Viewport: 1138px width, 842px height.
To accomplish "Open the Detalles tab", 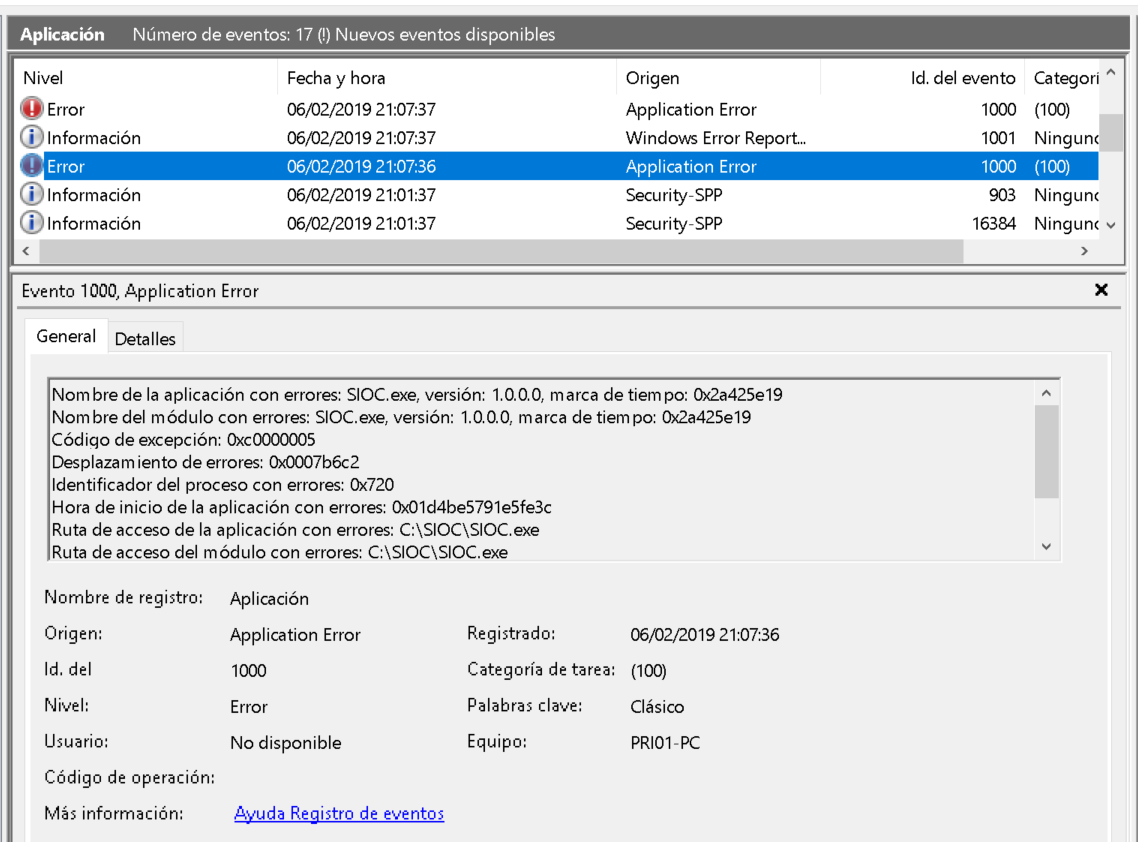I will point(145,339).
